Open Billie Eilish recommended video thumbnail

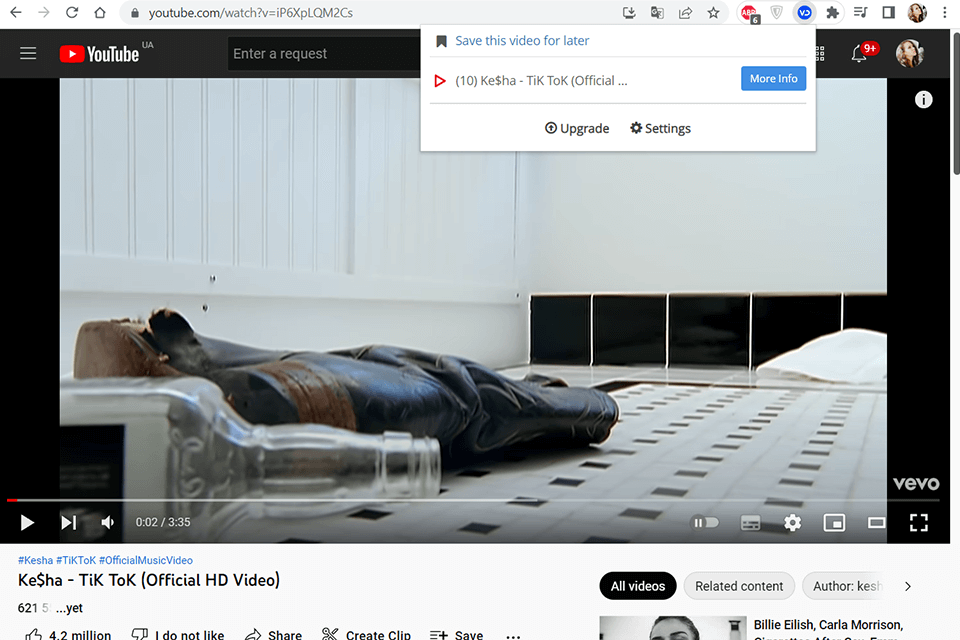[673, 628]
